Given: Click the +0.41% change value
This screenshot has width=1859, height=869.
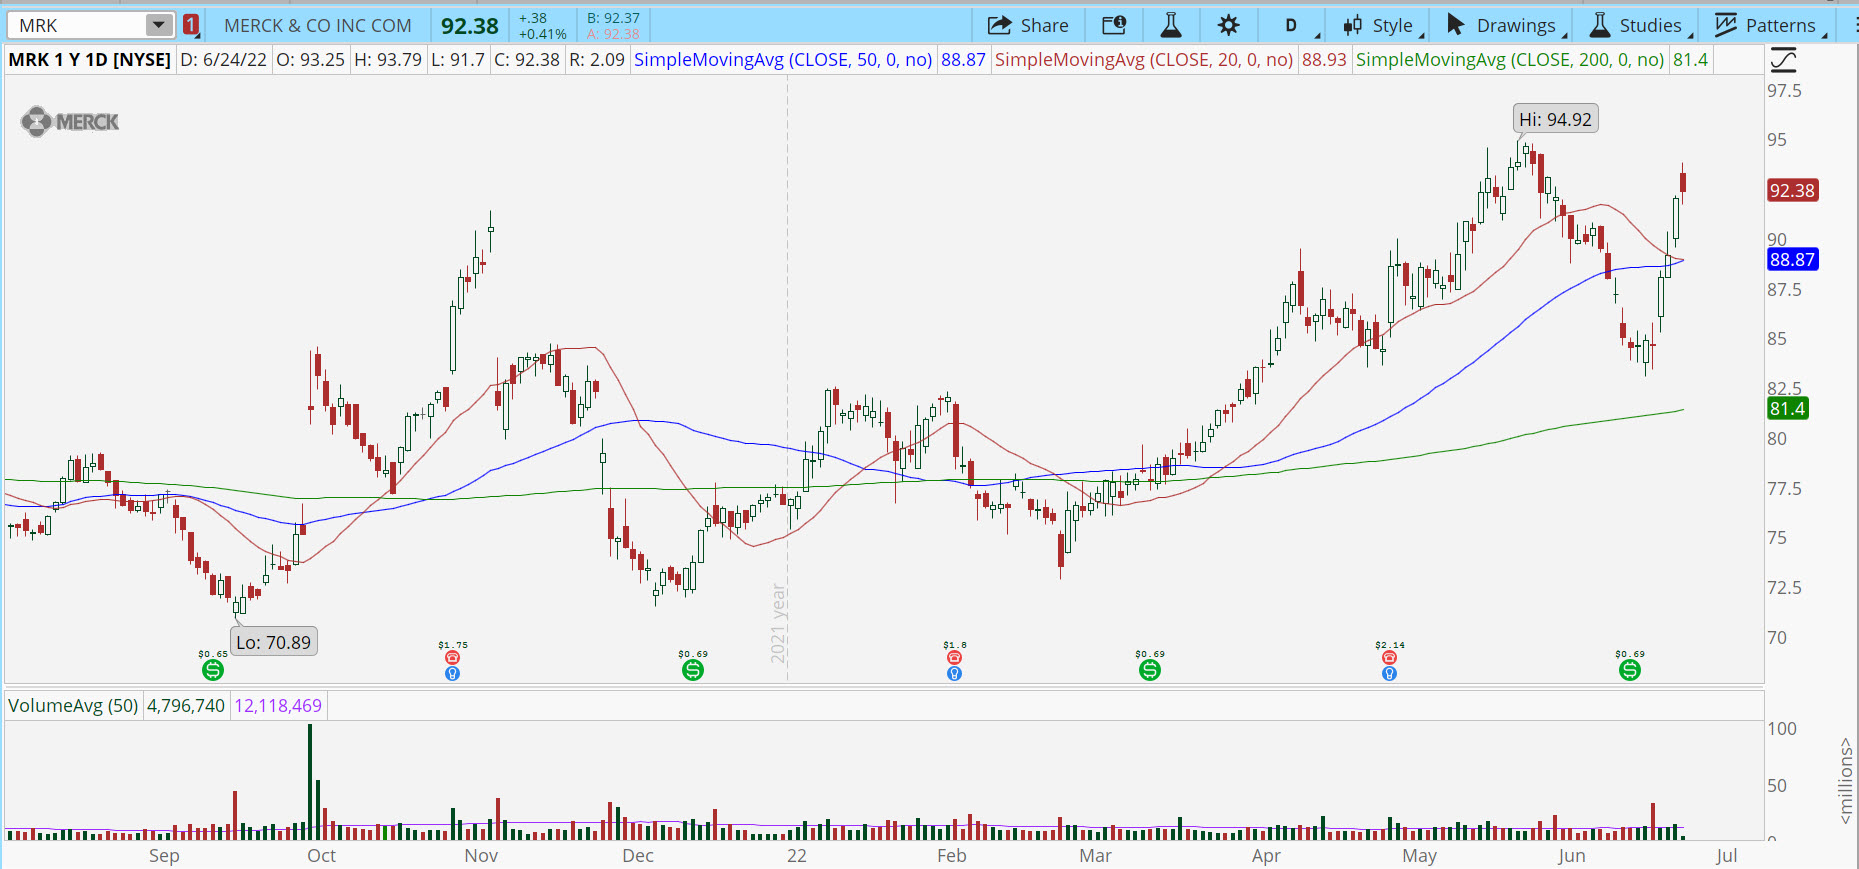Looking at the screenshot, I should pos(543,34).
